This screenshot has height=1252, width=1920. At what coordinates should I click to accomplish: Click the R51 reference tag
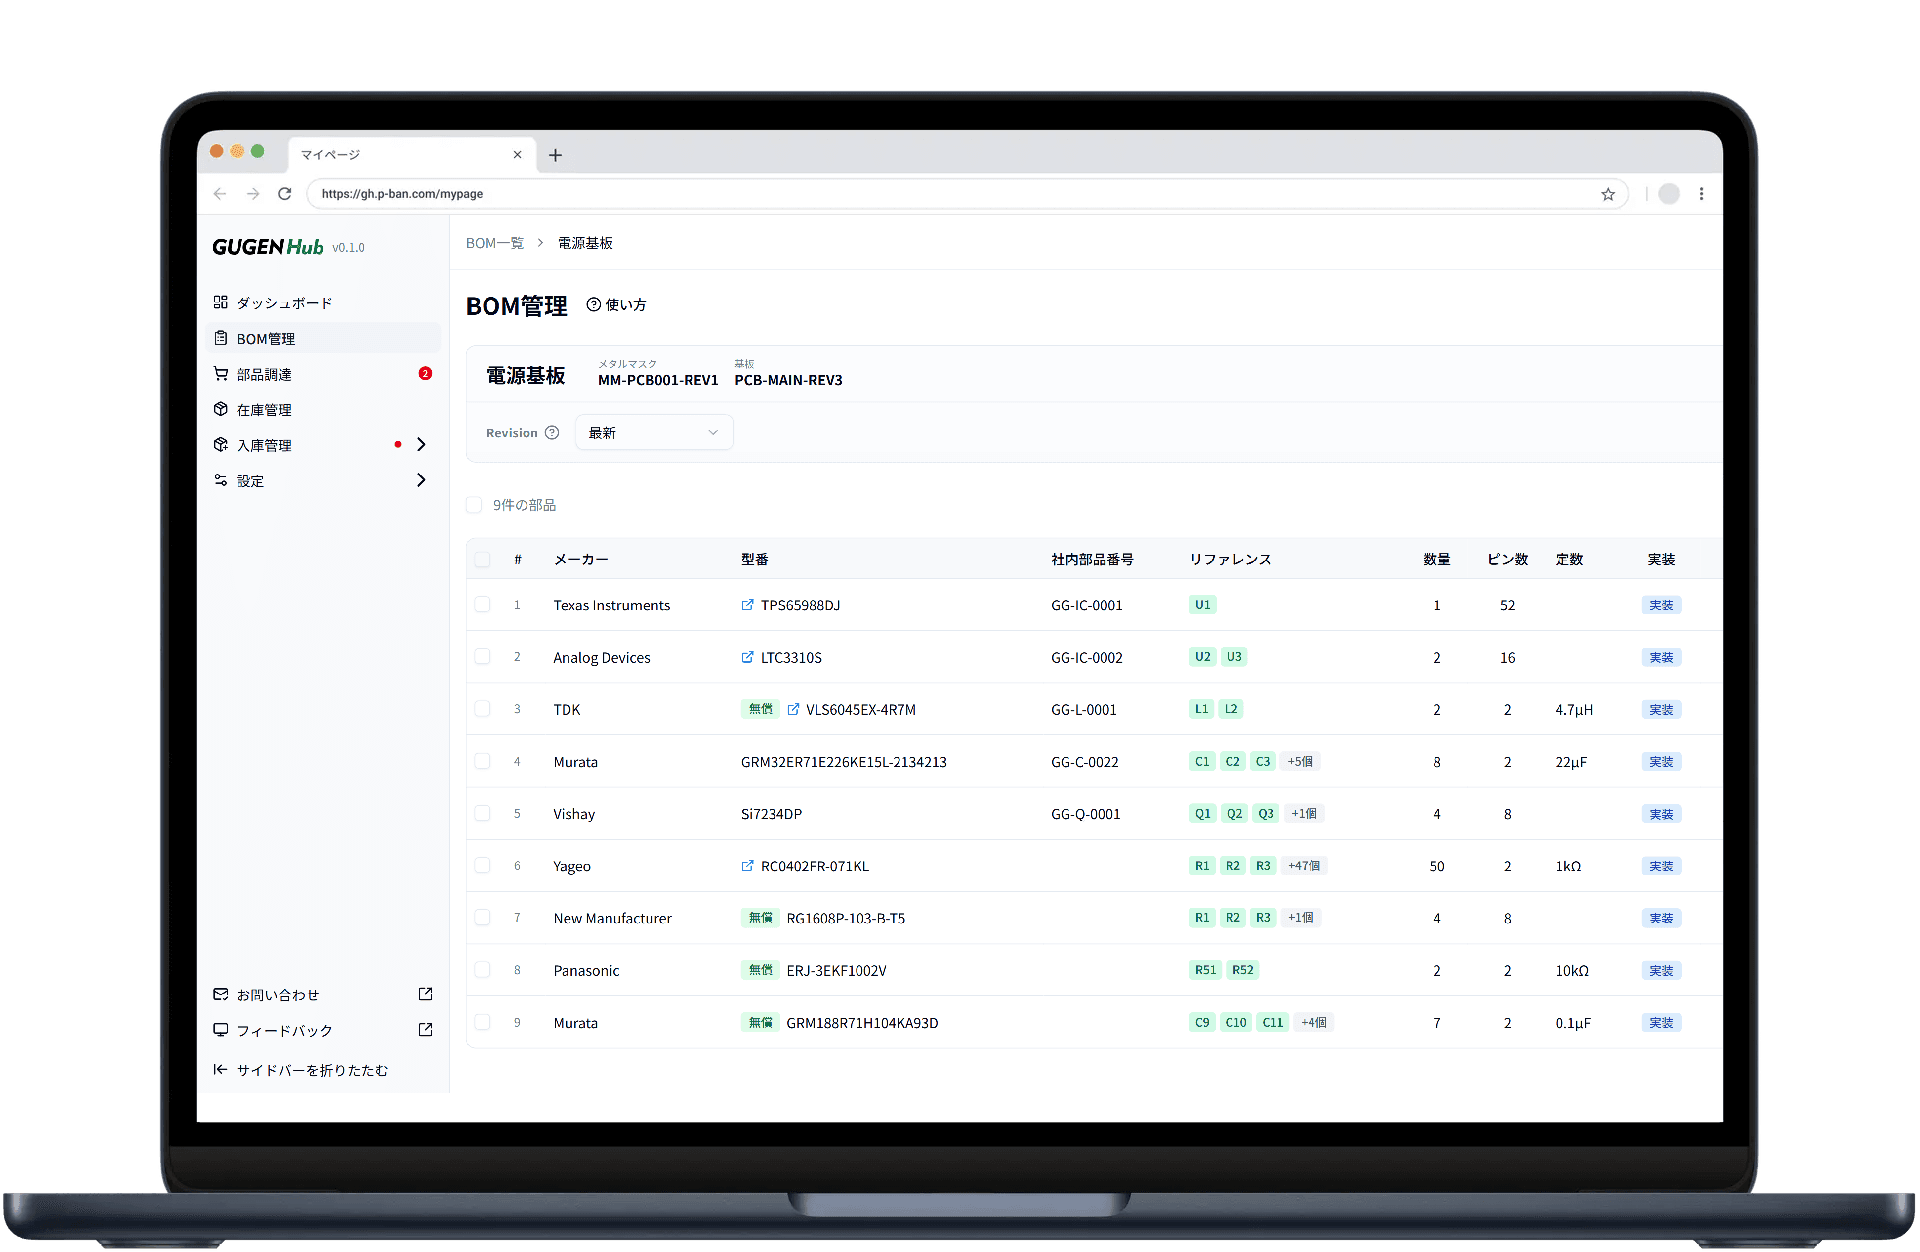1205,970
